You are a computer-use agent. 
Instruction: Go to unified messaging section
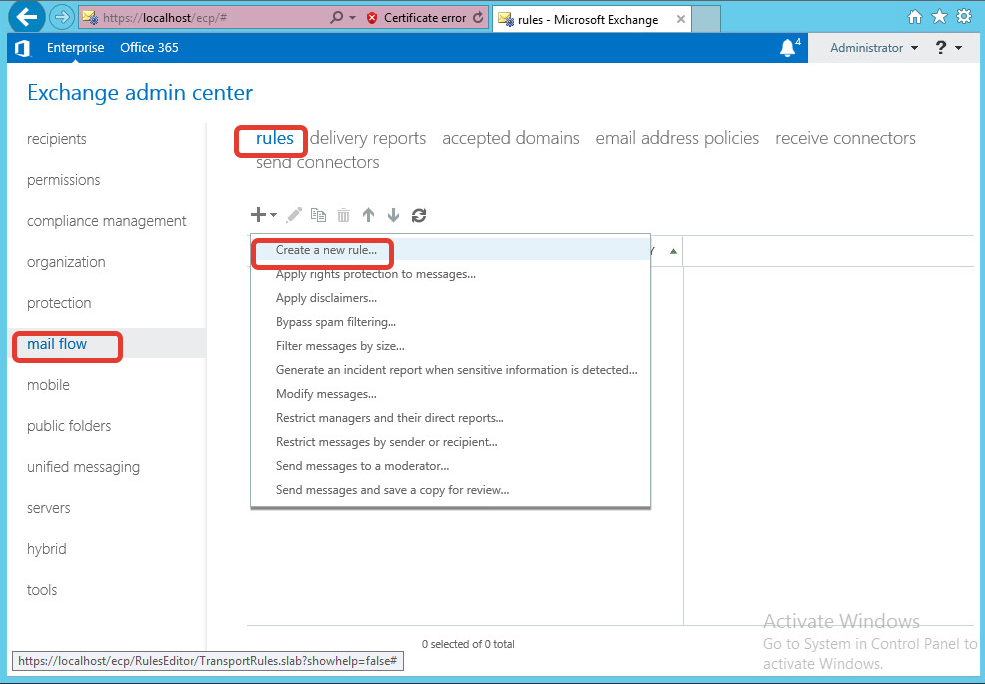coord(83,467)
